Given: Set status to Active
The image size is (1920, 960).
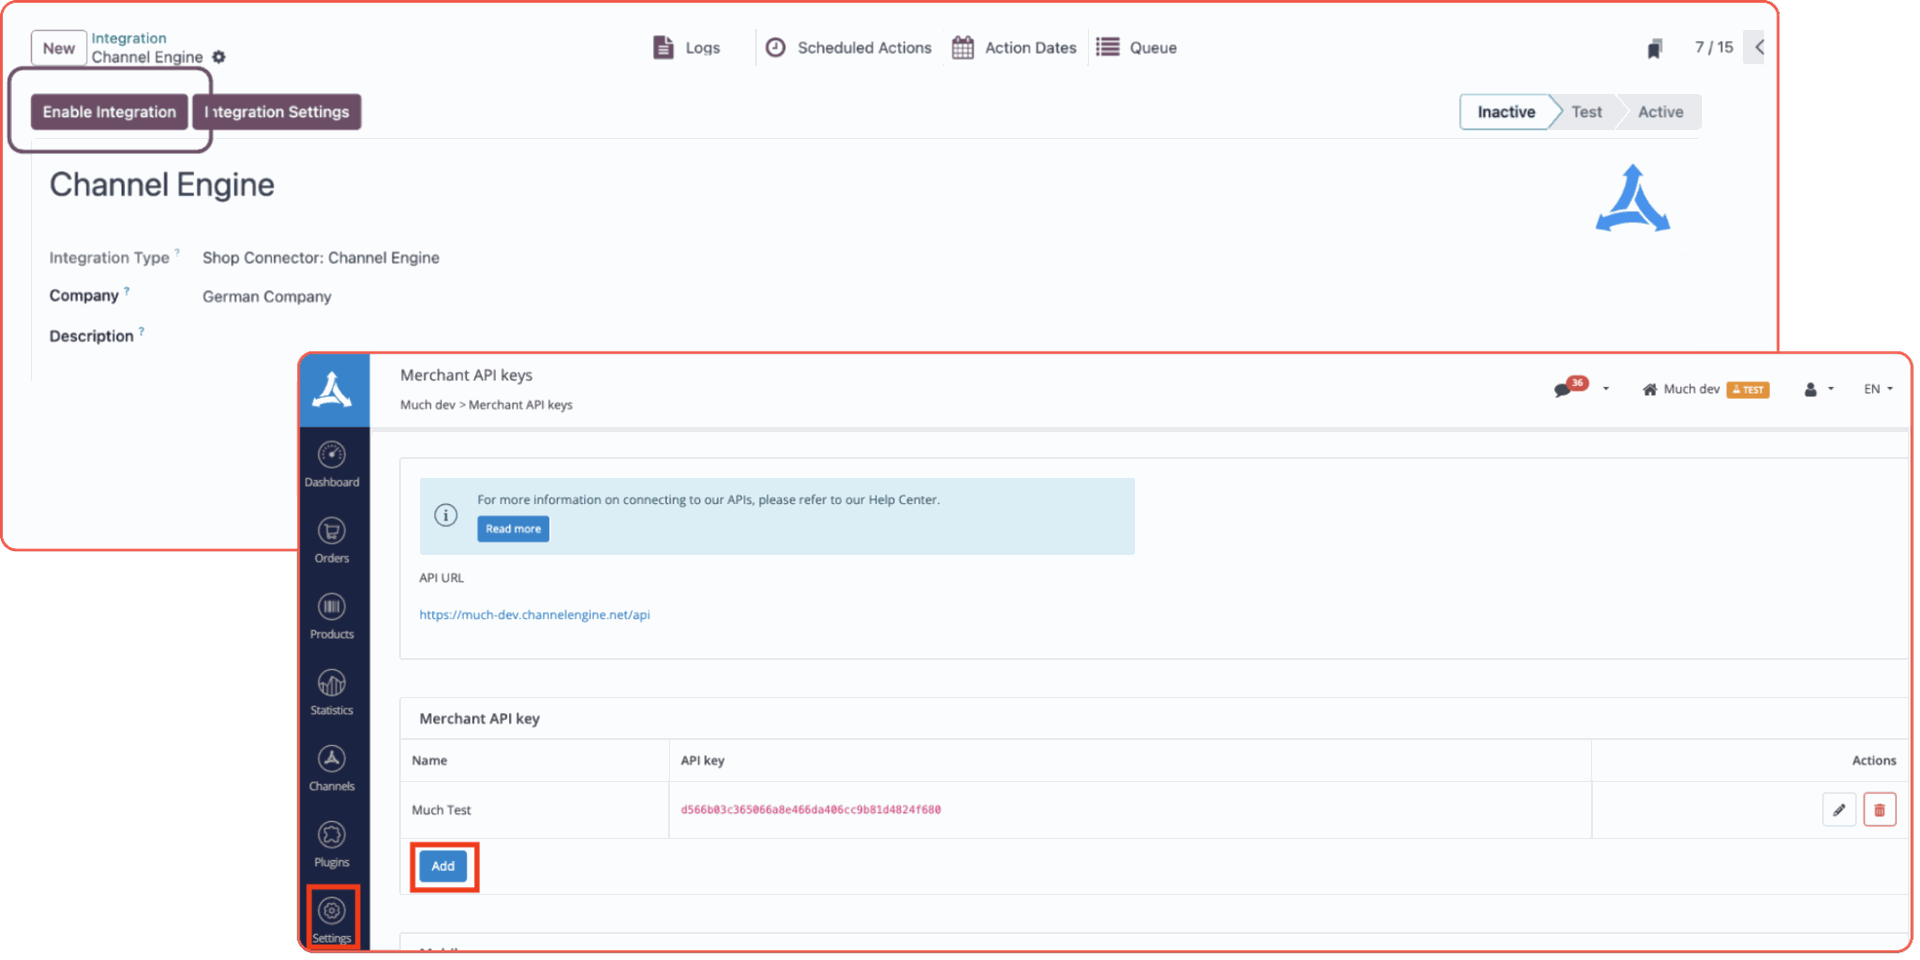Looking at the screenshot, I should coord(1660,112).
